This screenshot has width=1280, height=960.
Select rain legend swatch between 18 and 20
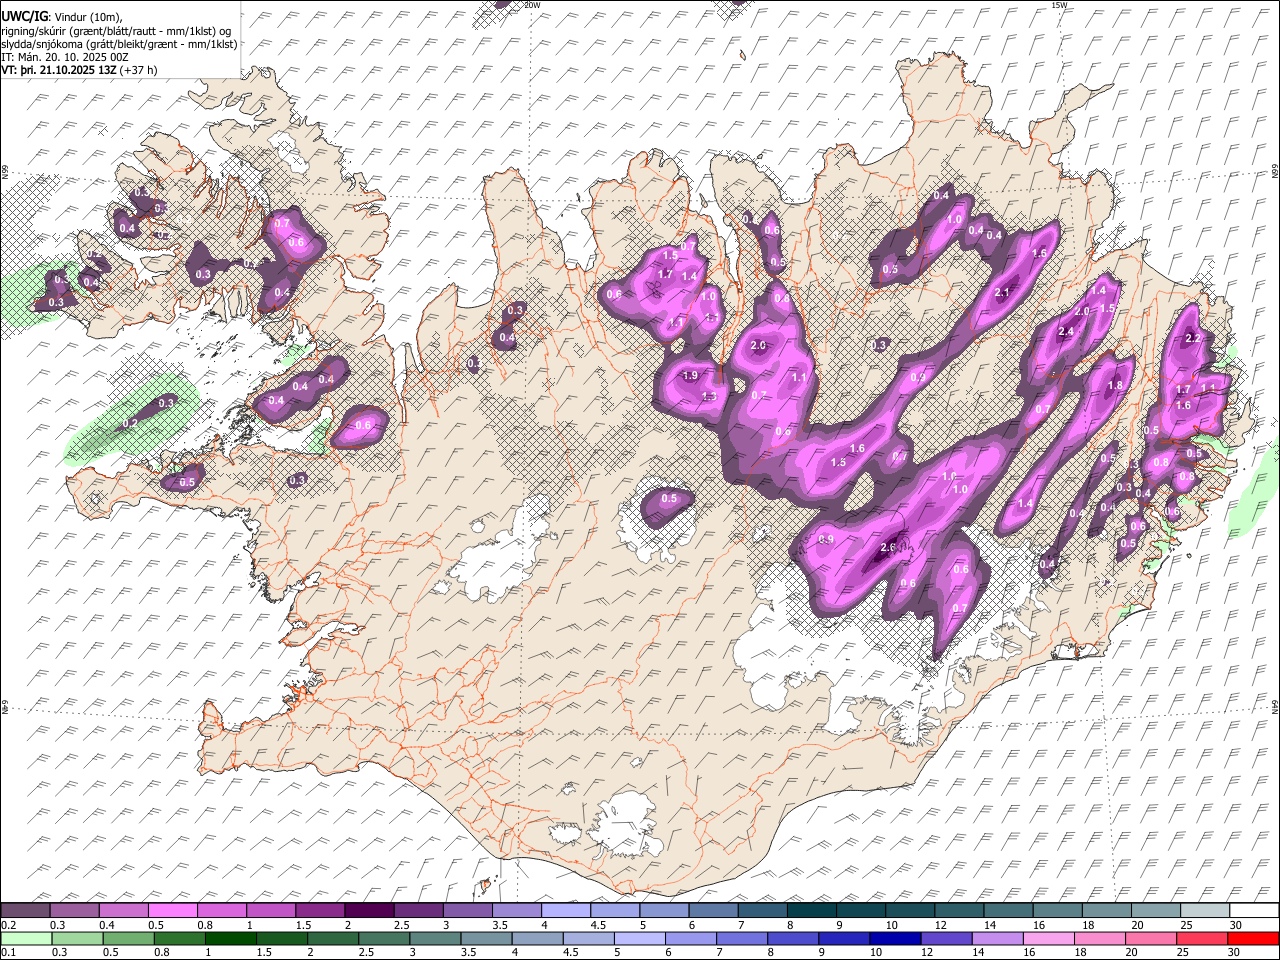pos(1101,938)
